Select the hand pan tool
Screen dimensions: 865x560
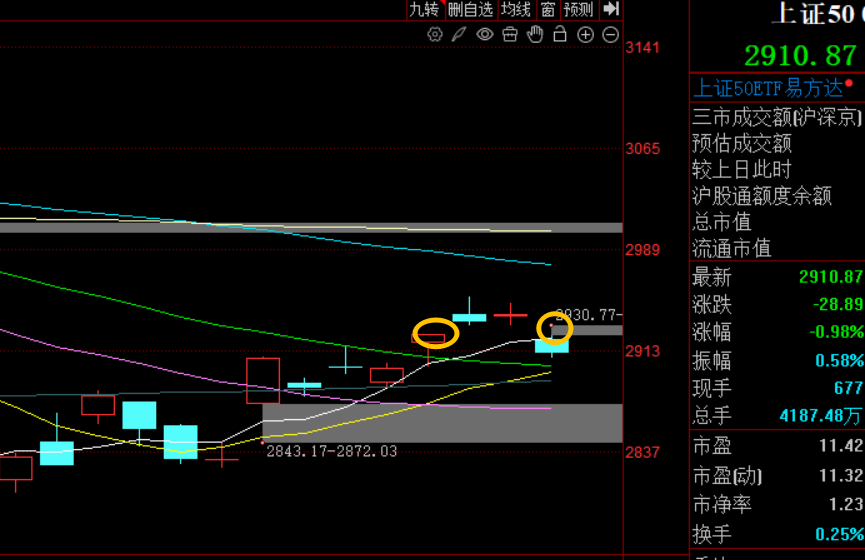point(535,34)
